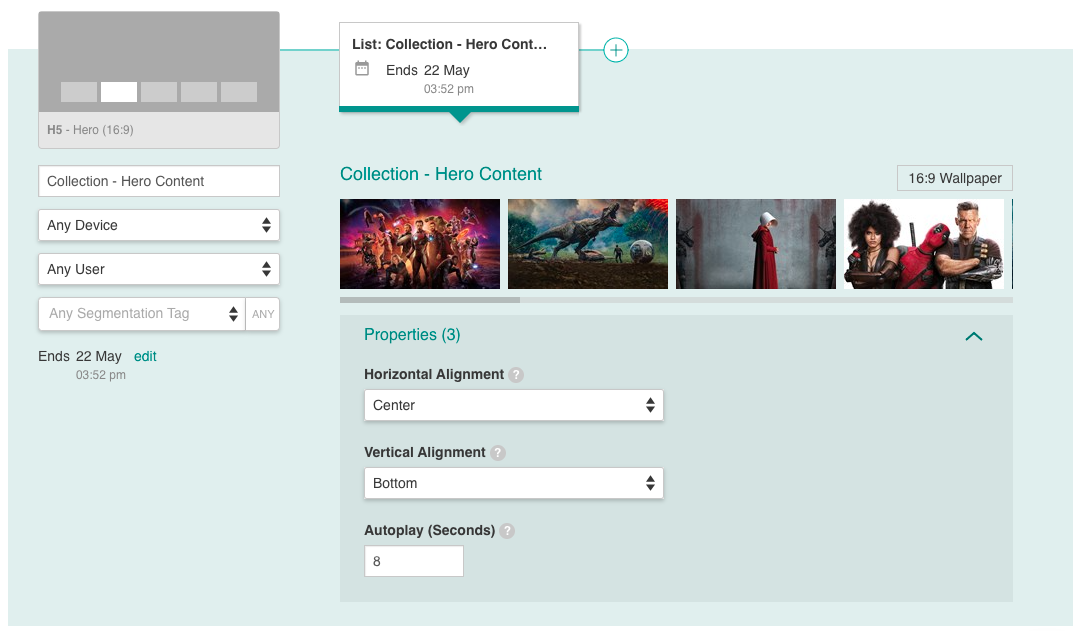1080x631 pixels.
Task: Click the edit link next to Ends 22 May
Action: tap(145, 356)
